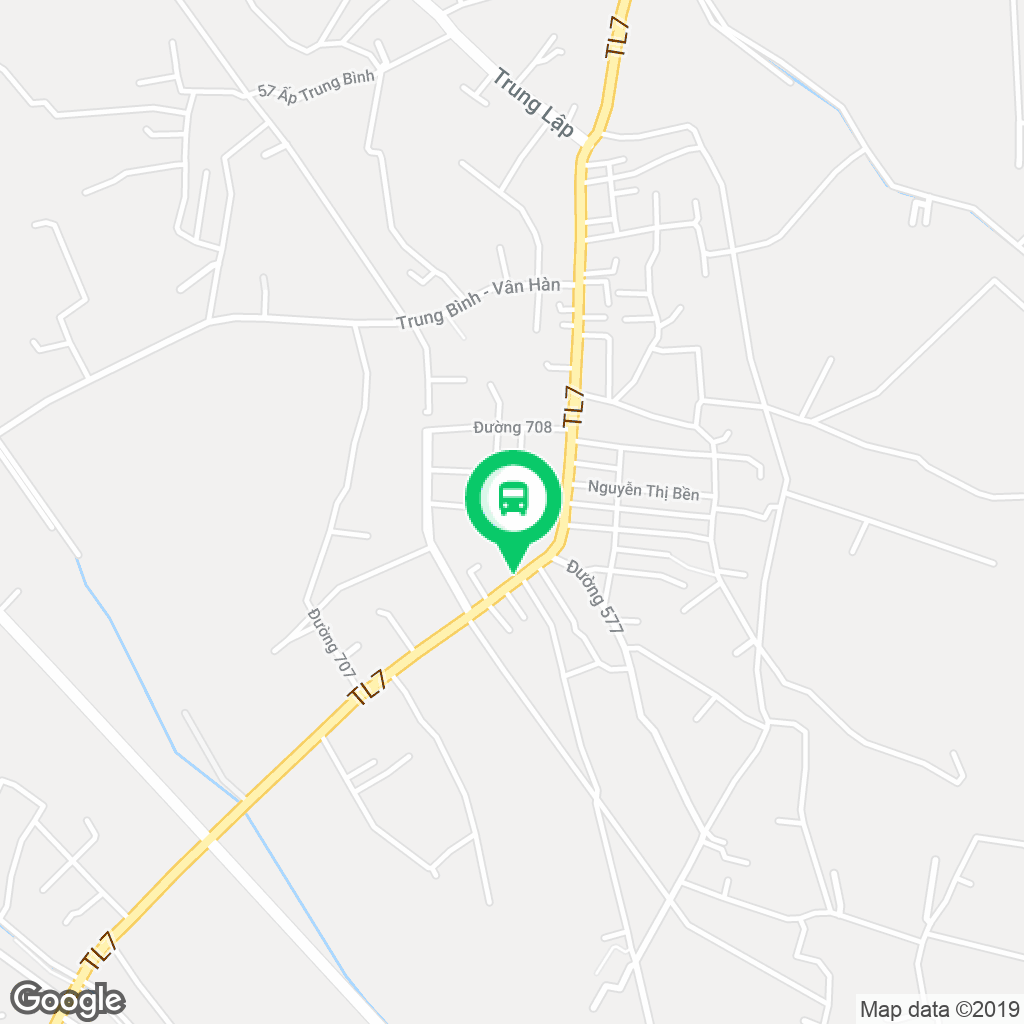Click the tip of the green location pin

click(x=513, y=569)
